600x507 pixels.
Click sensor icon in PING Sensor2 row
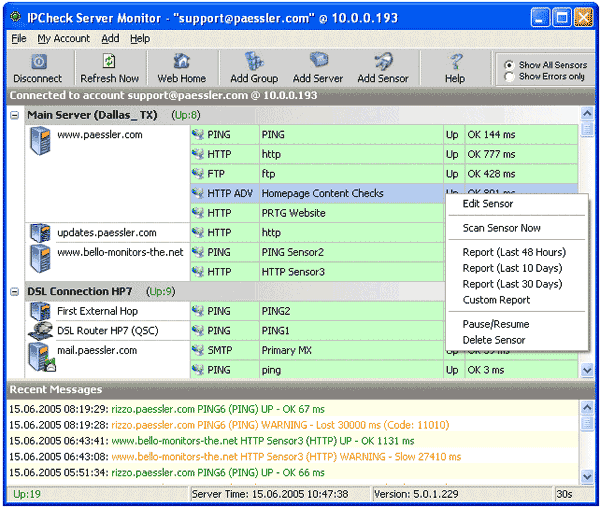197,252
